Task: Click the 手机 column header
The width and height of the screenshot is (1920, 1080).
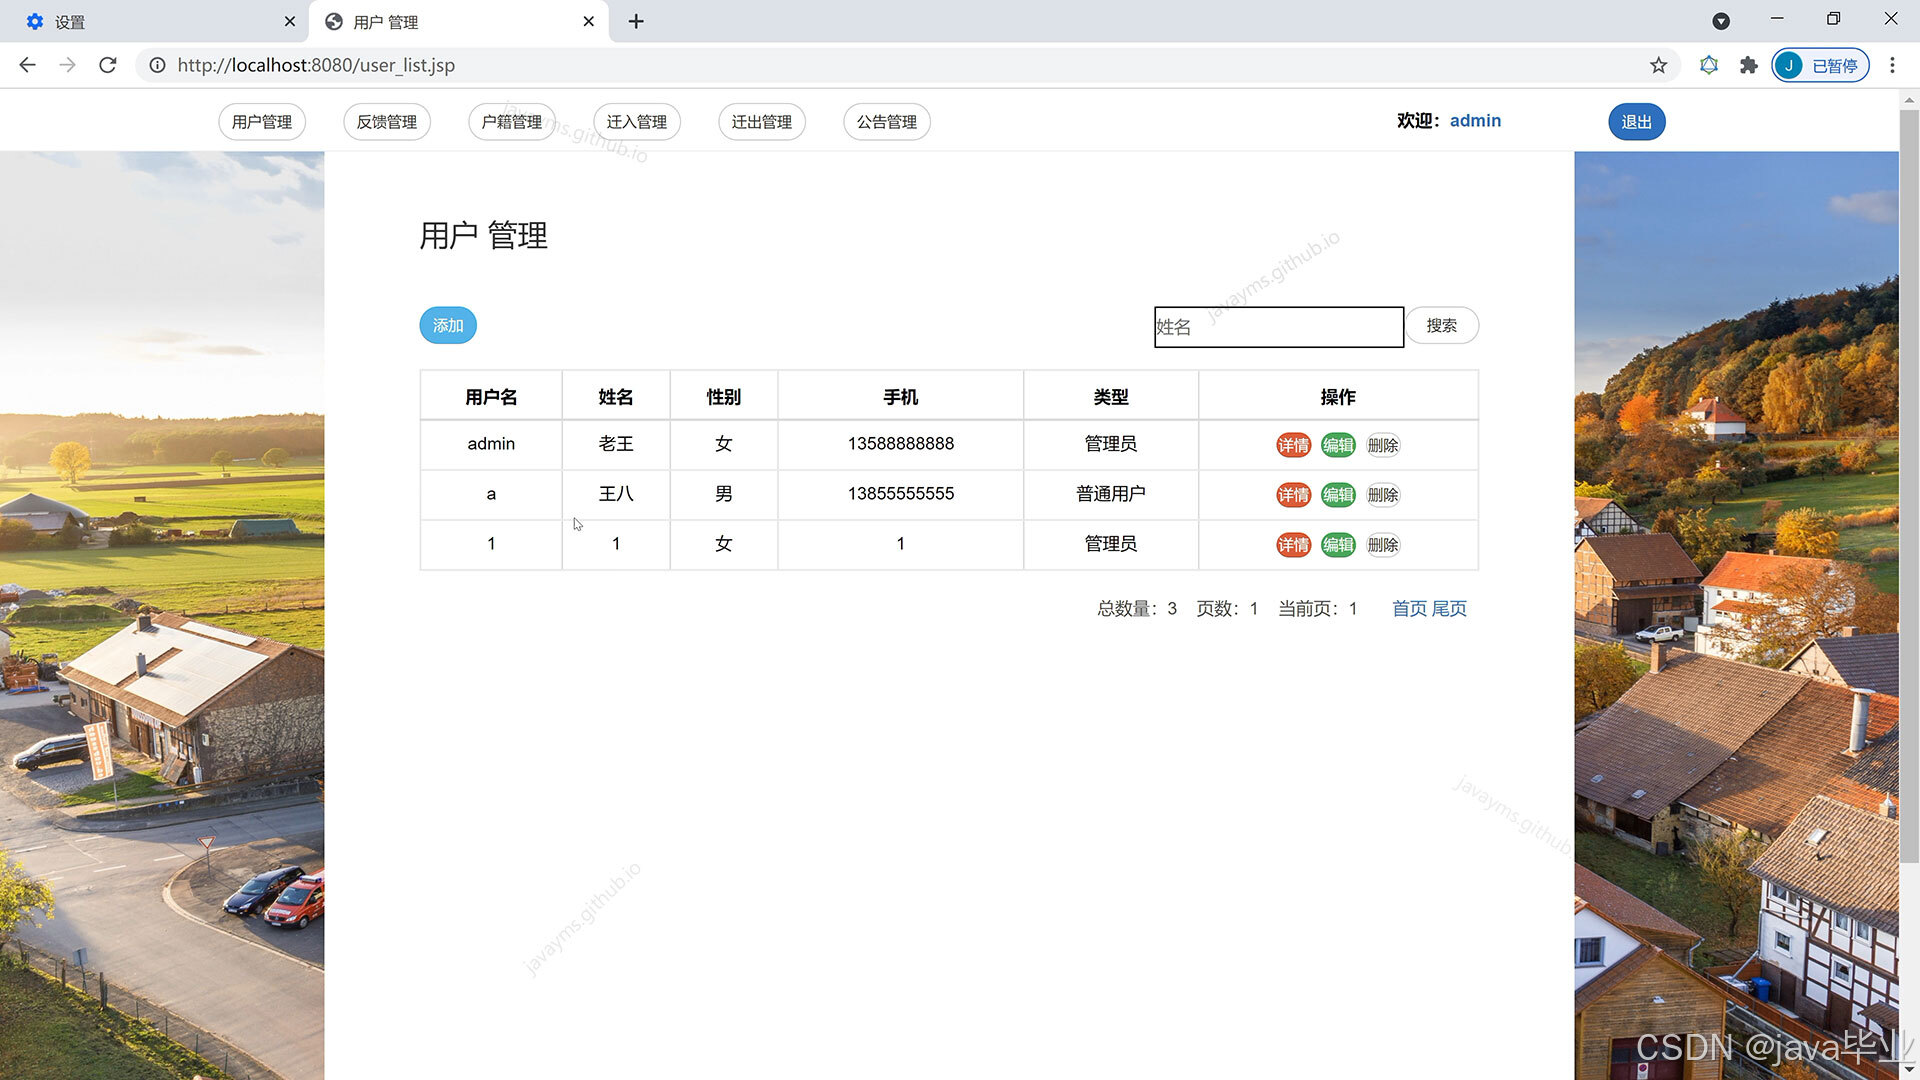Action: pos(900,397)
